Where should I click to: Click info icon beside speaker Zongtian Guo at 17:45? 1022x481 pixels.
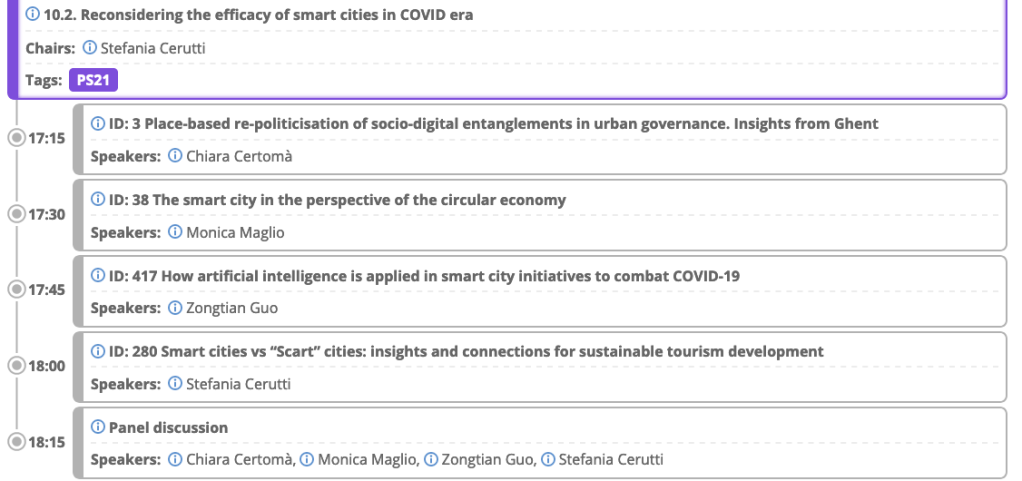(175, 308)
